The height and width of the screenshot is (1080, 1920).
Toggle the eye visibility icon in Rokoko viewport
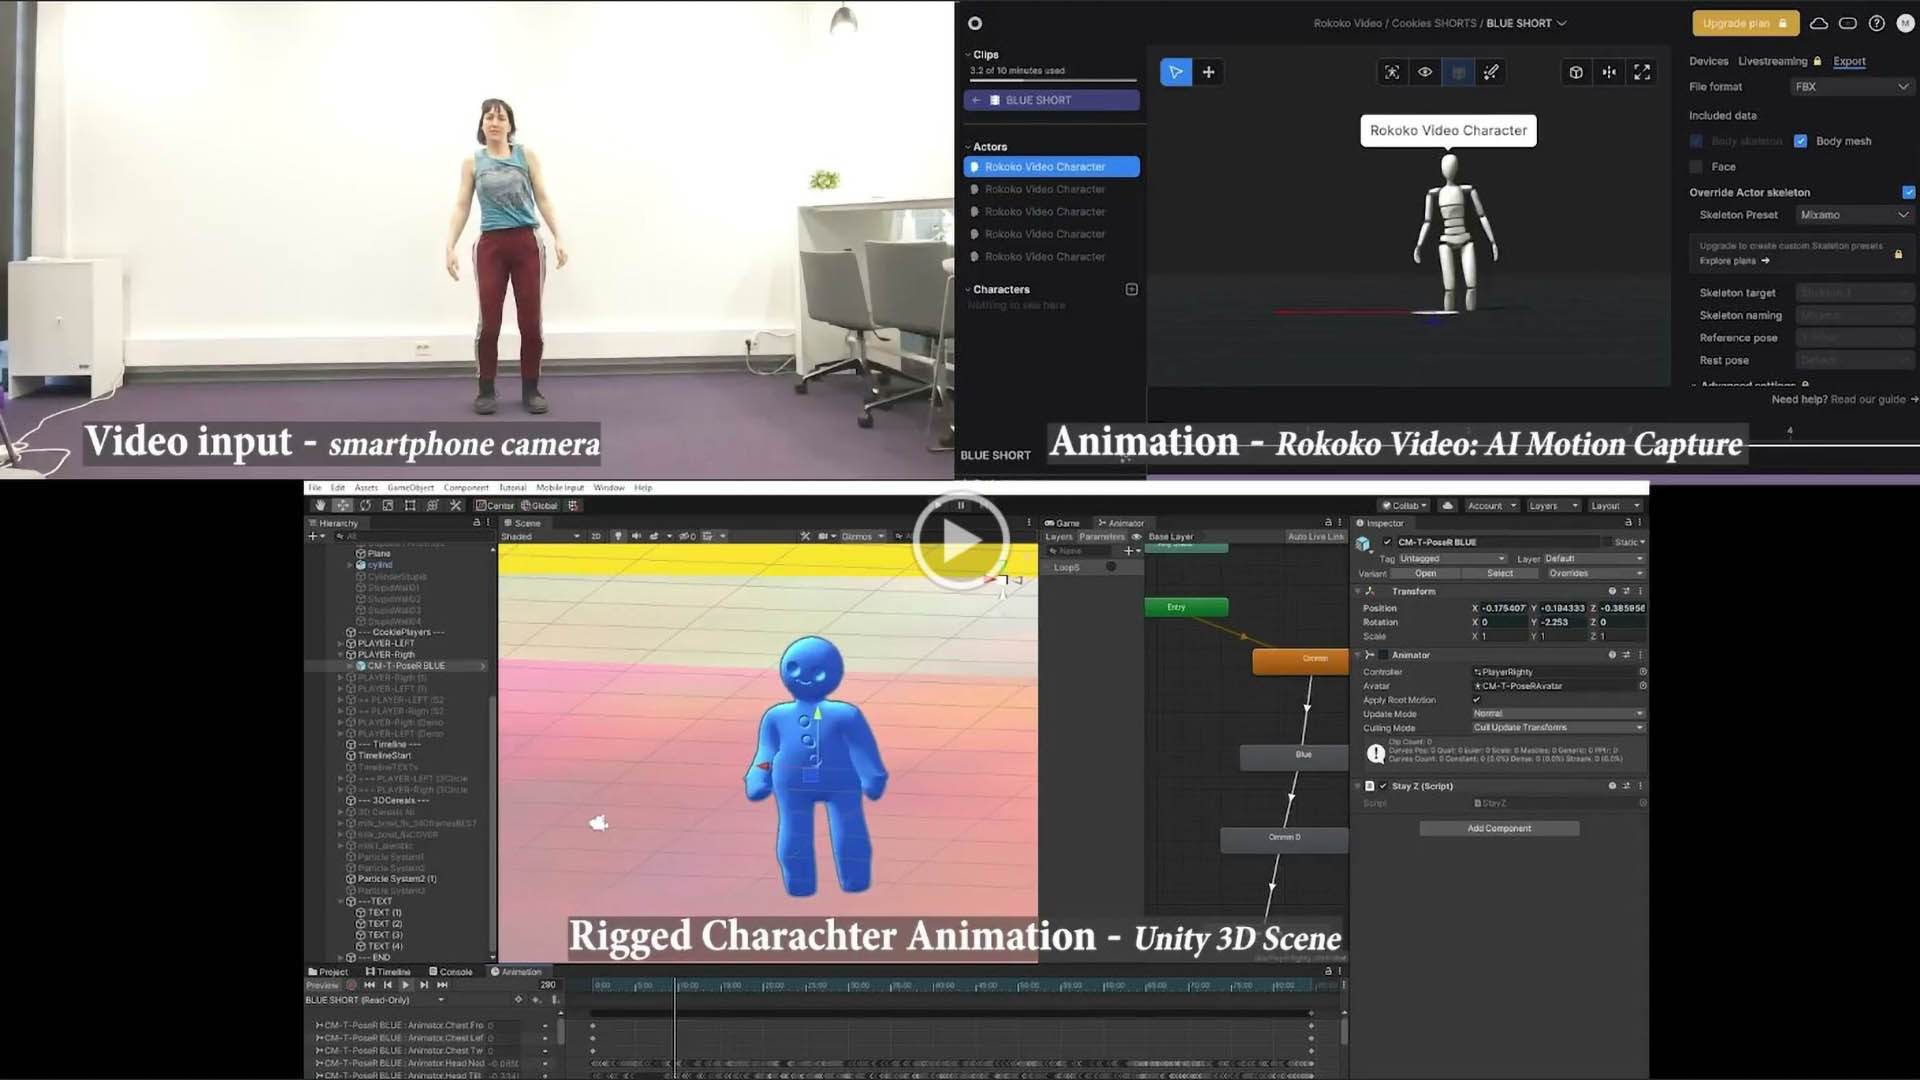point(1425,72)
